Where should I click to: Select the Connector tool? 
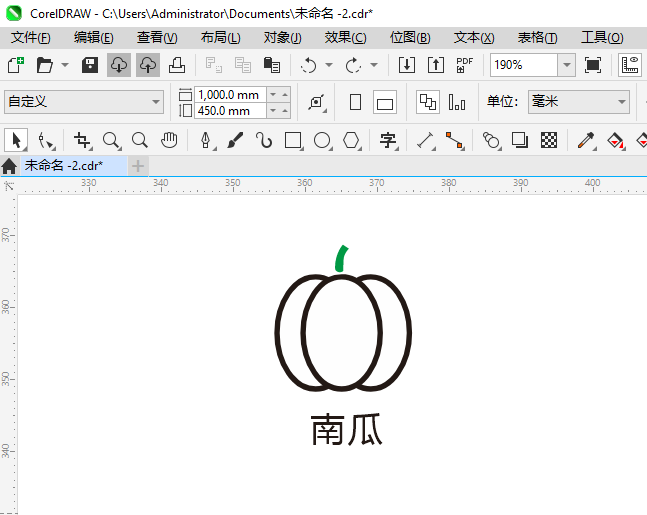[x=455, y=140]
